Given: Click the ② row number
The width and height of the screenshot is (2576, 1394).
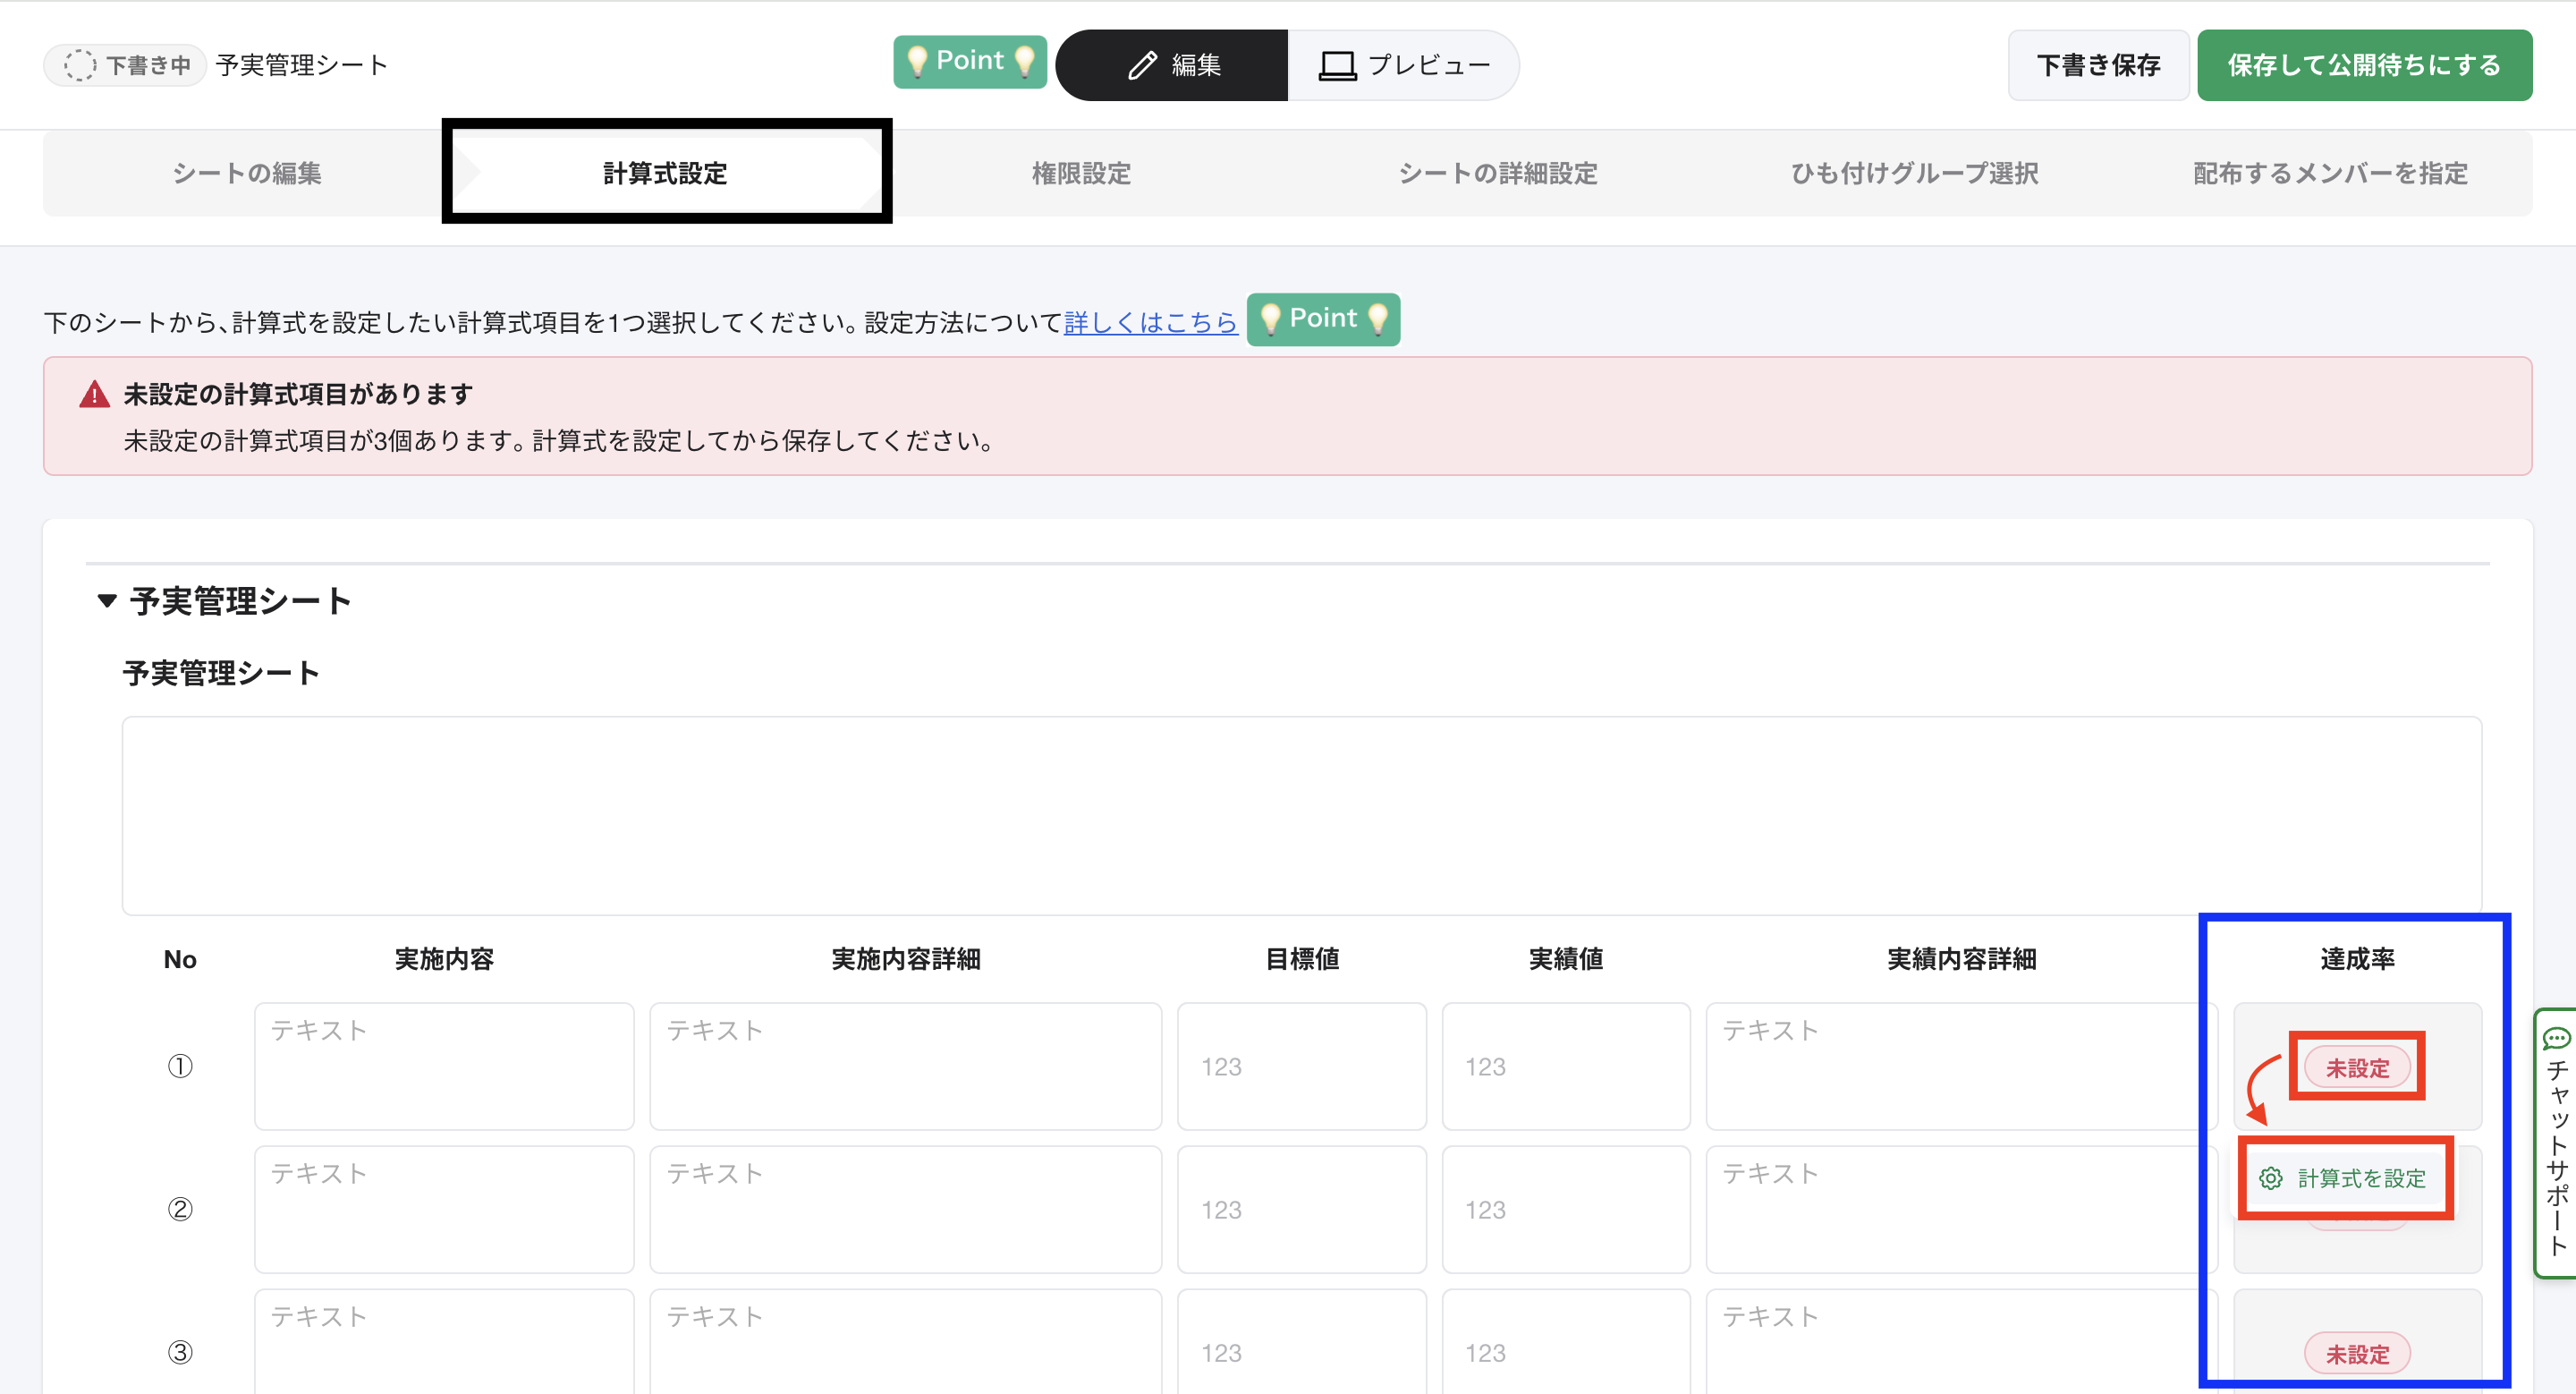Looking at the screenshot, I should pyautogui.click(x=180, y=1209).
